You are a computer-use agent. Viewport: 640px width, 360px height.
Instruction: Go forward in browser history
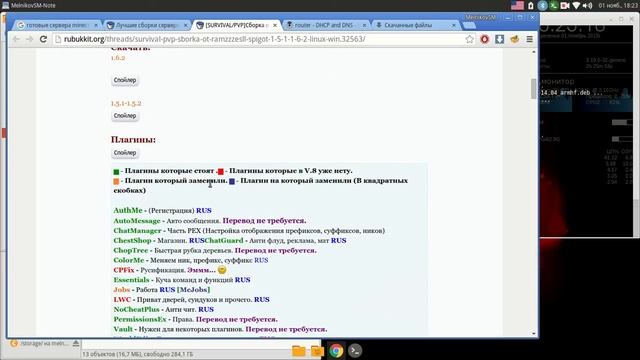coord(30,39)
